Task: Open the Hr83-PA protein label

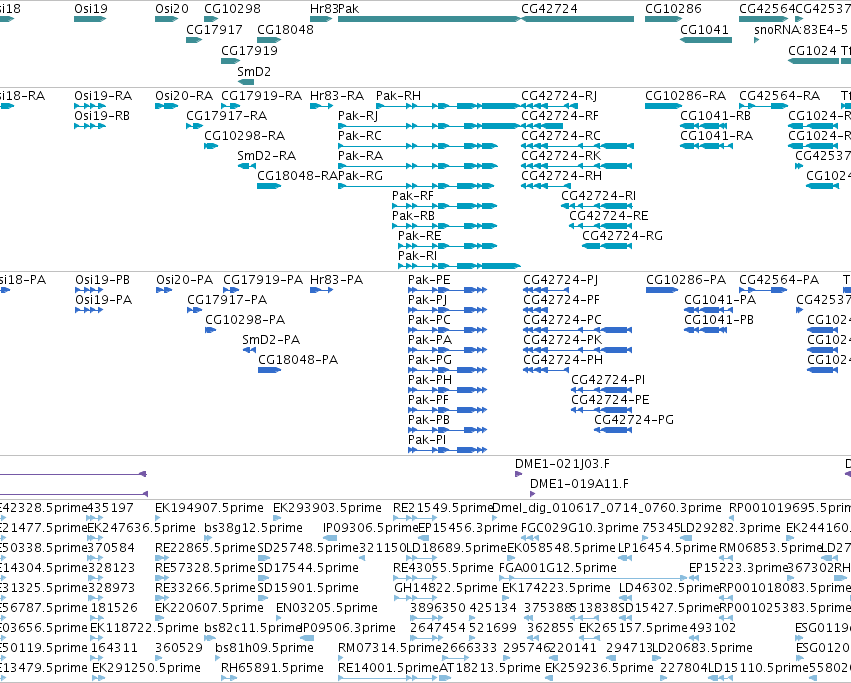Action: click(x=336, y=280)
